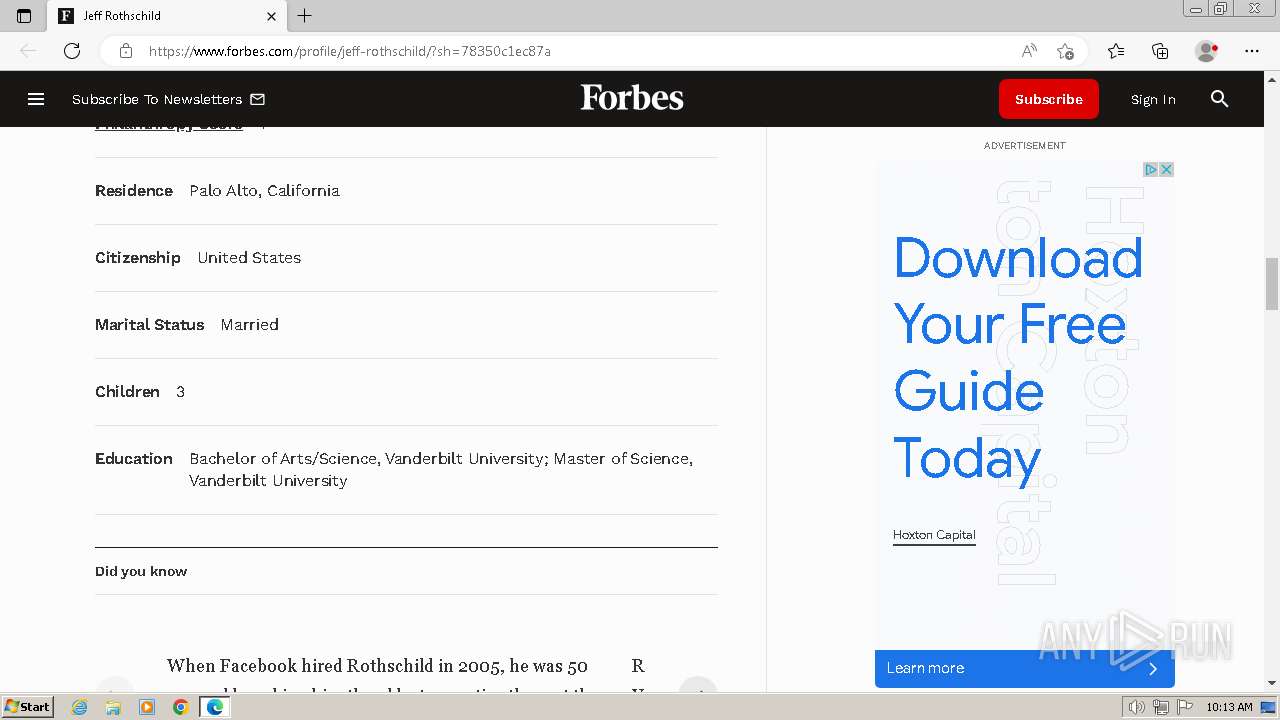Select the Jeff Rothschild browser tab
Viewport: 1280px width, 720px height.
pos(168,16)
